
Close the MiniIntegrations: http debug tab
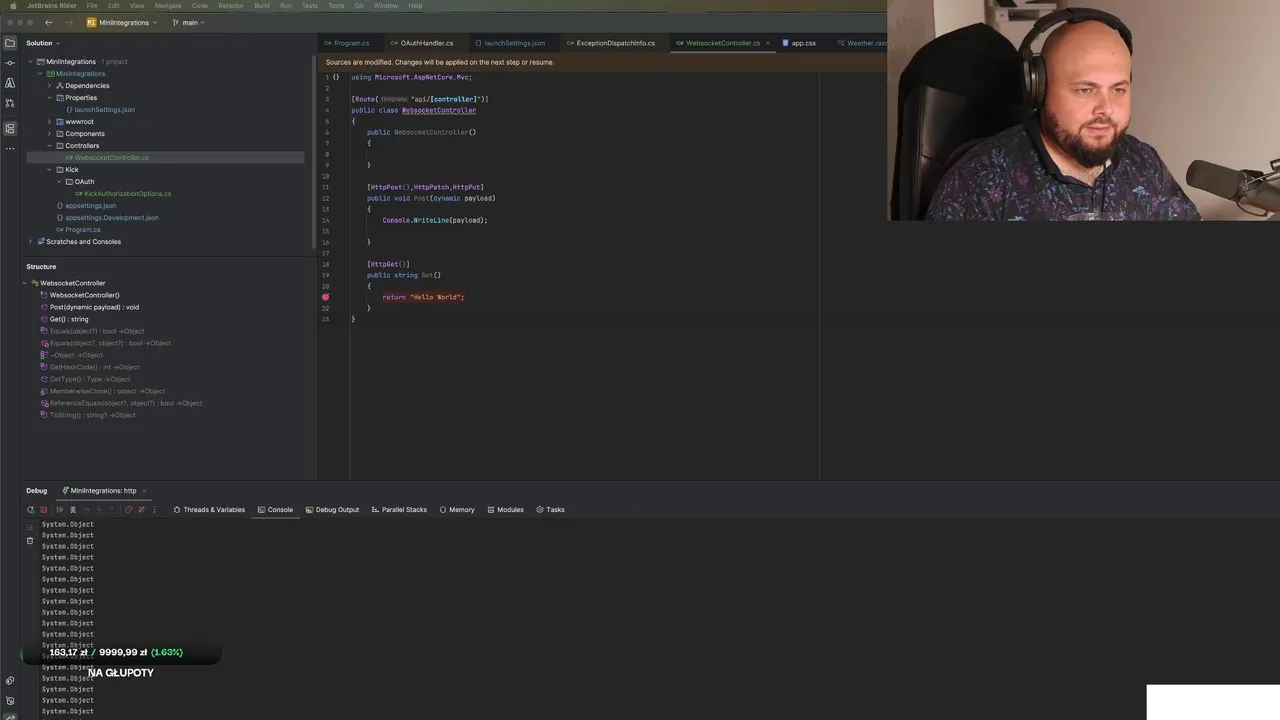pyautogui.click(x=144, y=491)
